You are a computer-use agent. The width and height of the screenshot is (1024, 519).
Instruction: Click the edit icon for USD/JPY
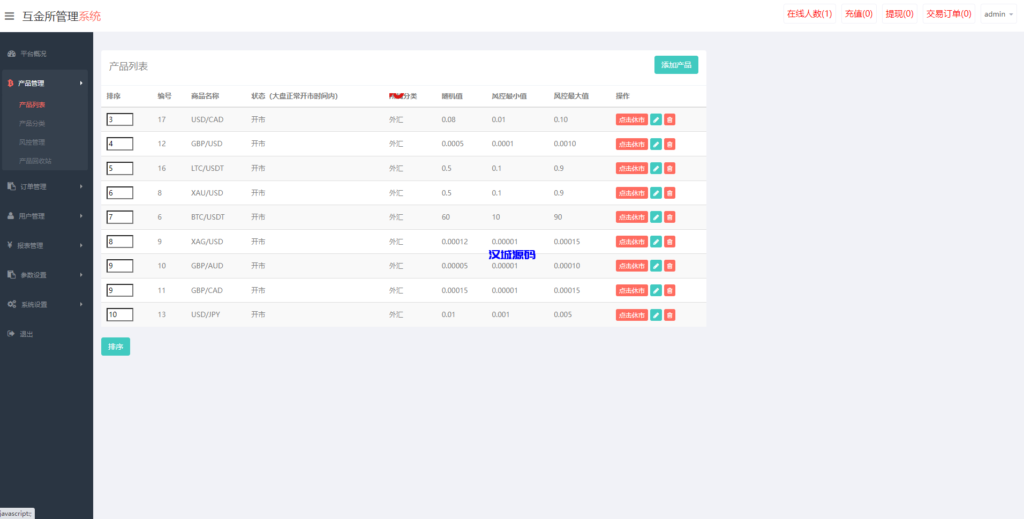click(x=656, y=315)
